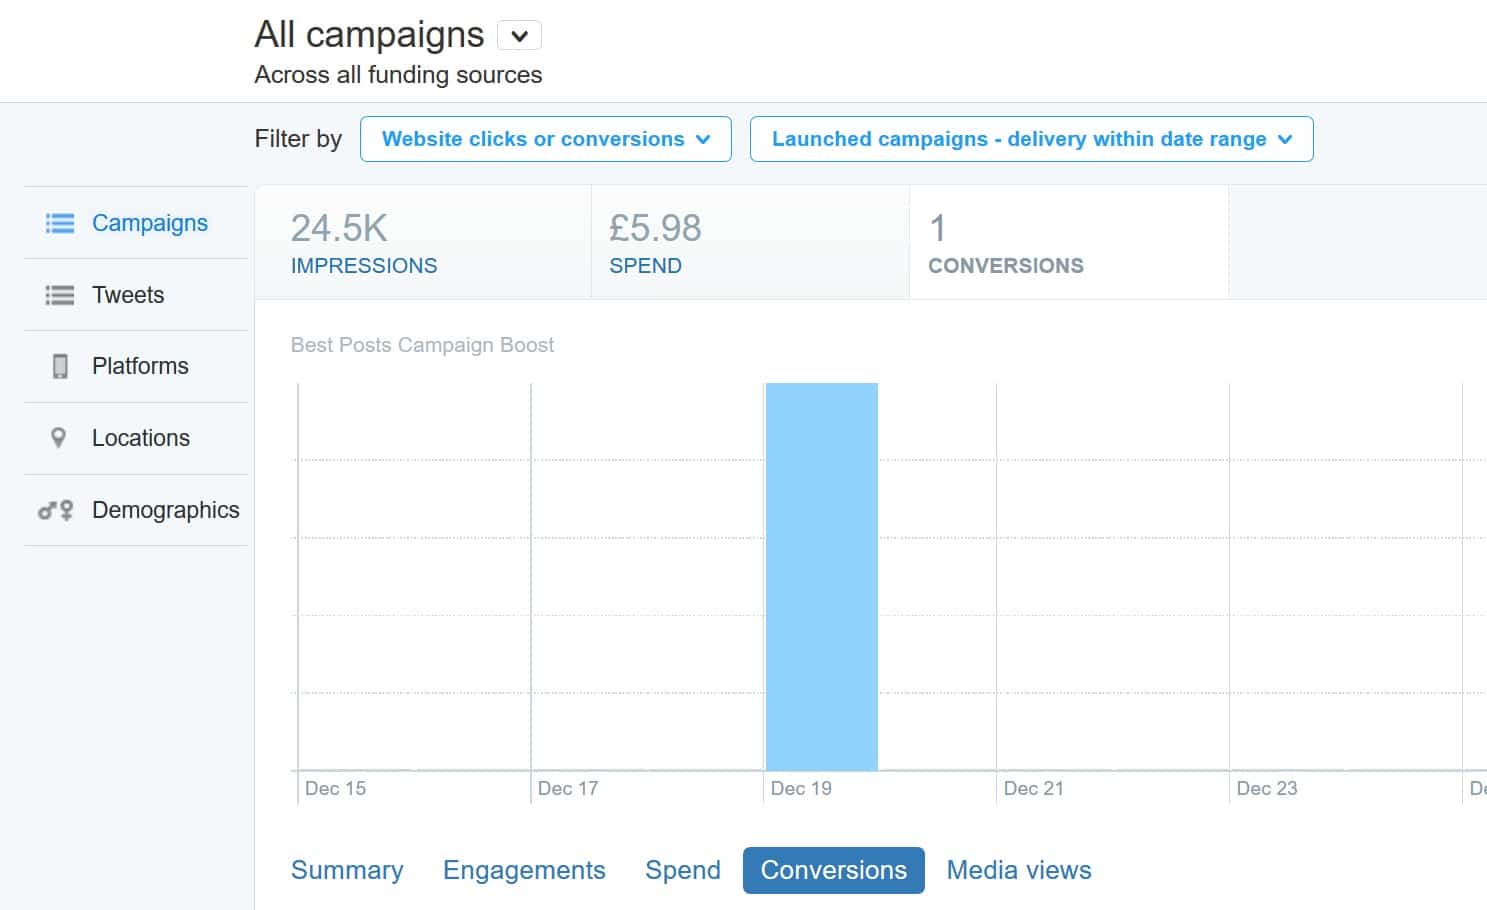Switch to the Summary tab
Viewport: 1487px width, 910px height.
[x=346, y=870]
